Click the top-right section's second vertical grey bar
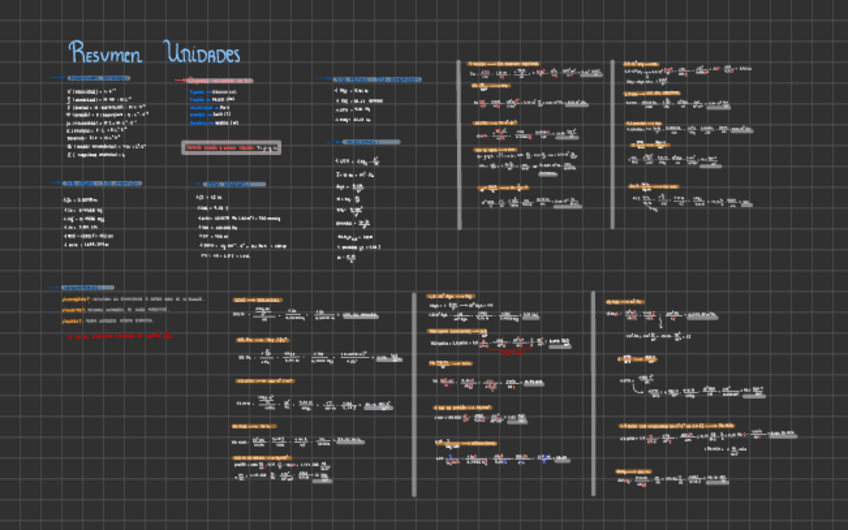The width and height of the screenshot is (848, 530). [612, 144]
